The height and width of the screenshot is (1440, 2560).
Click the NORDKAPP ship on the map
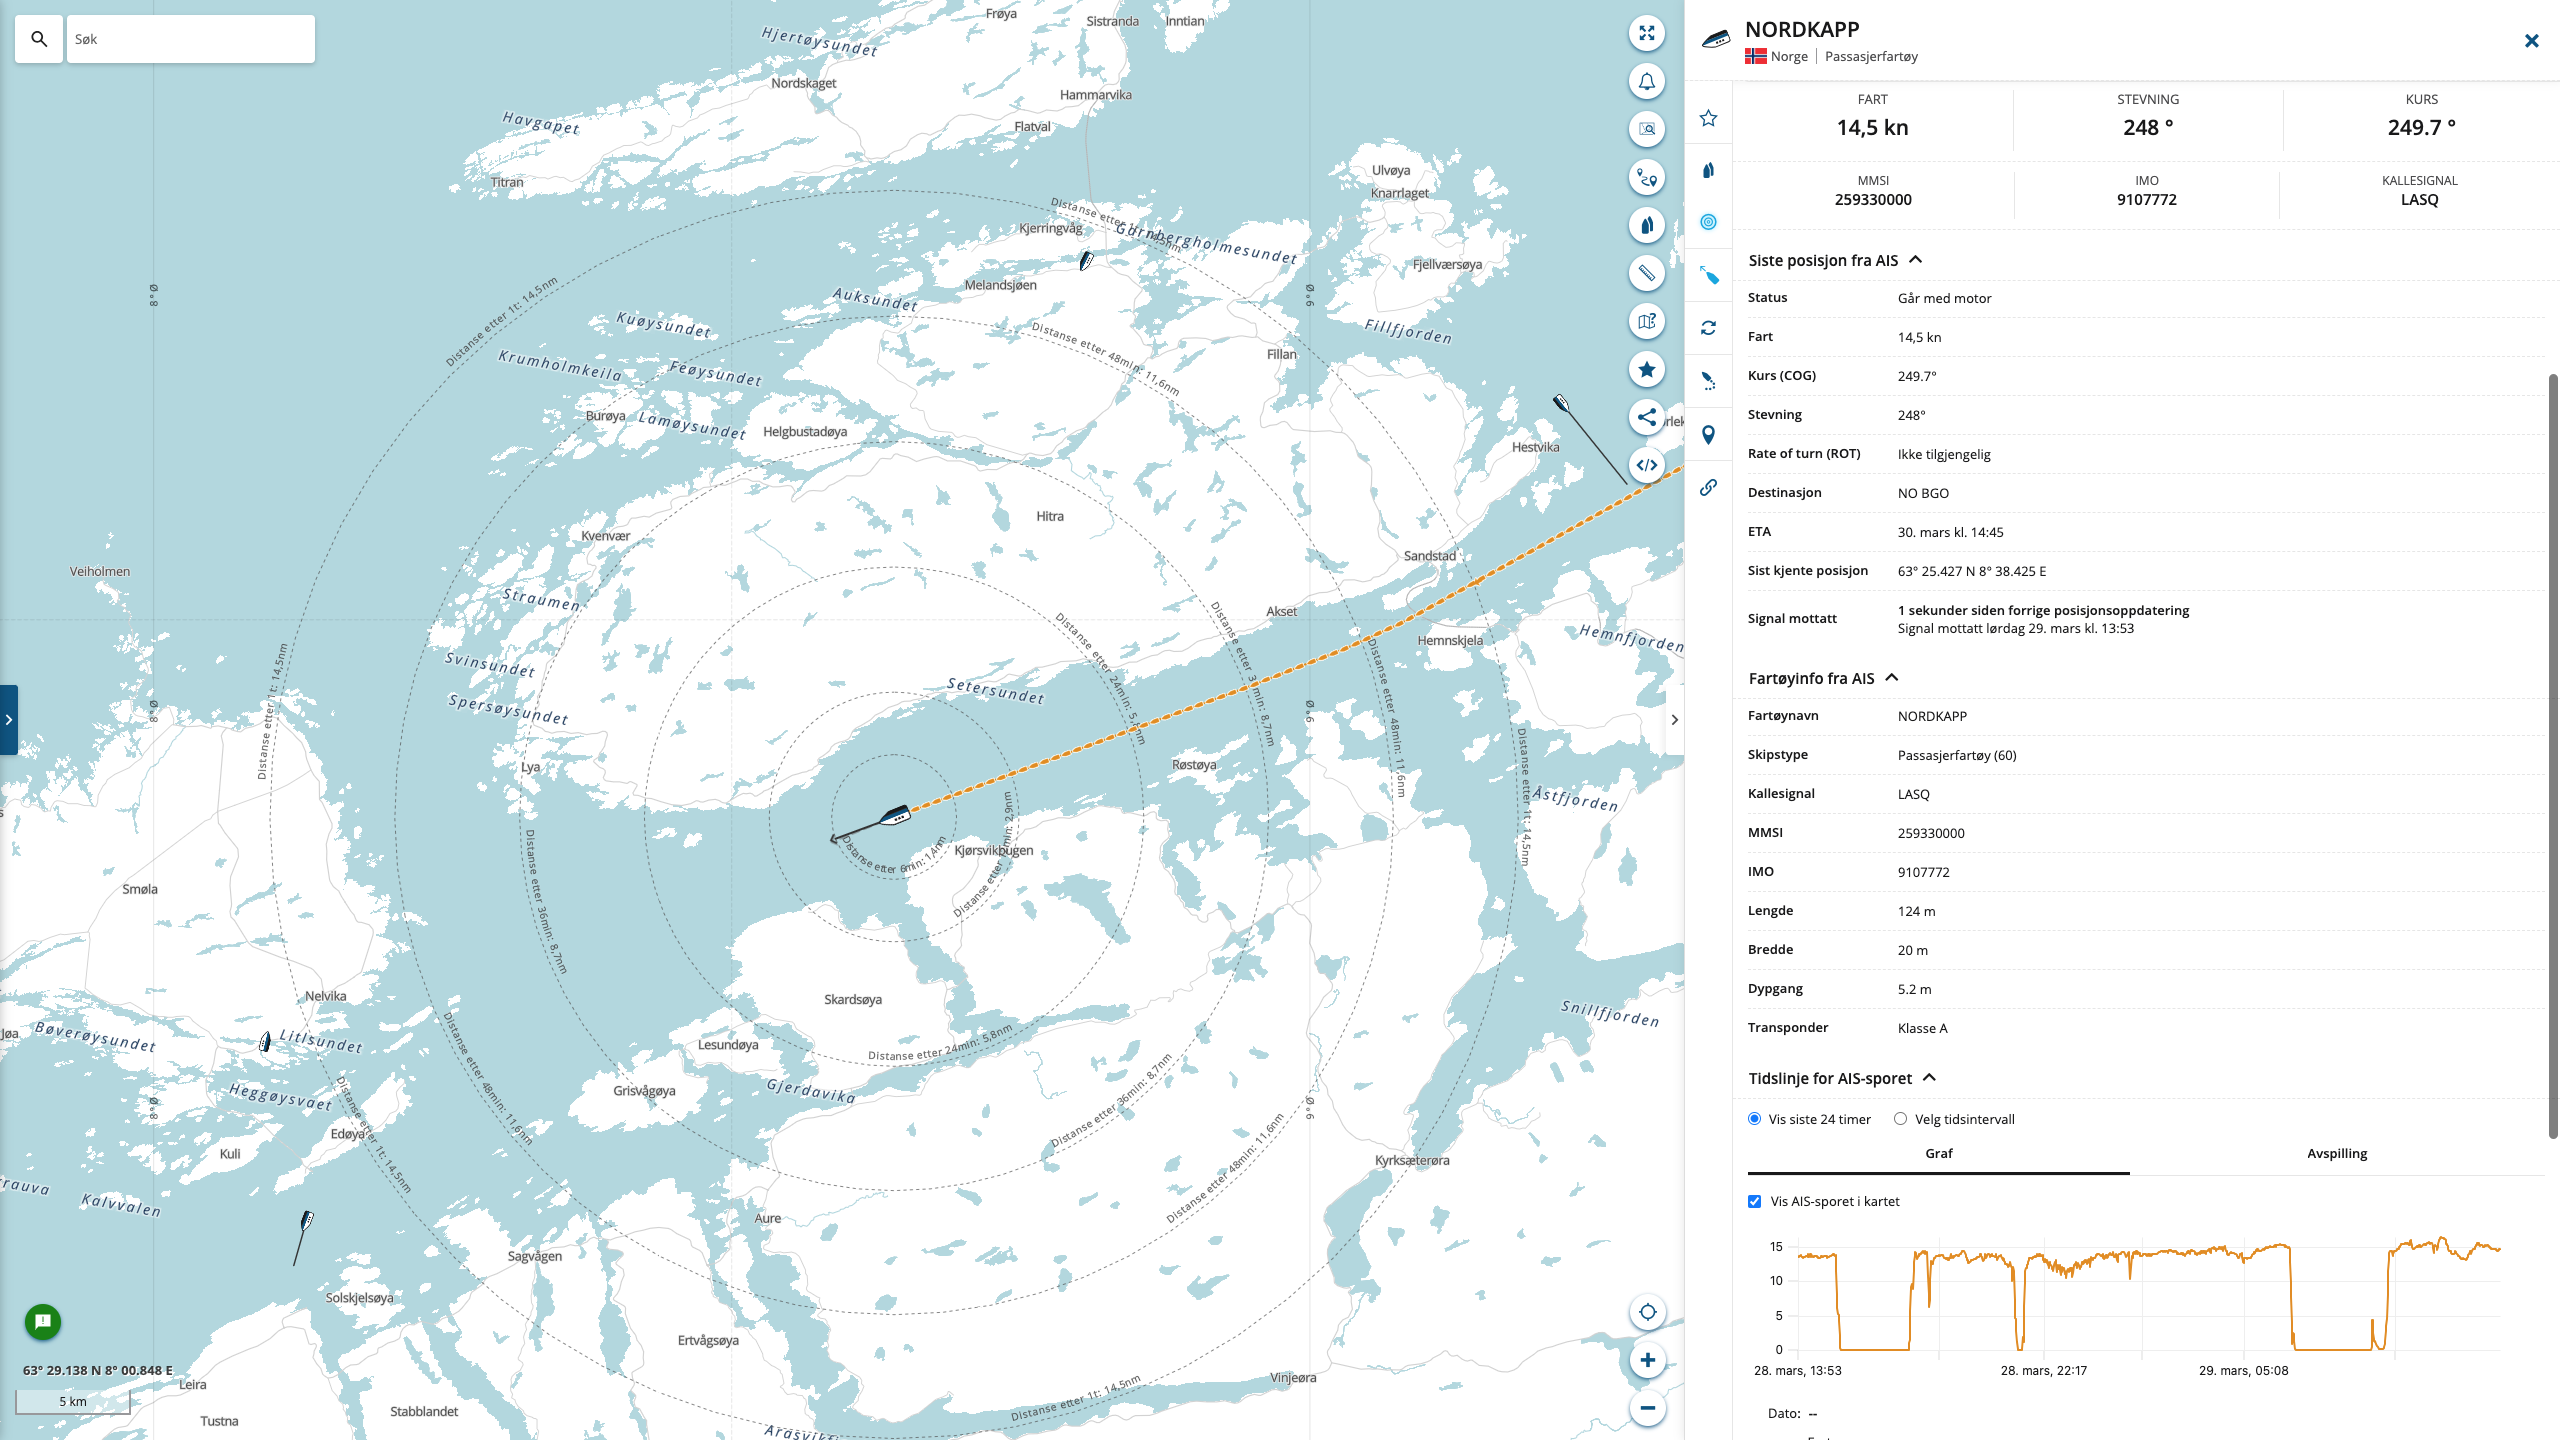pyautogui.click(x=894, y=817)
